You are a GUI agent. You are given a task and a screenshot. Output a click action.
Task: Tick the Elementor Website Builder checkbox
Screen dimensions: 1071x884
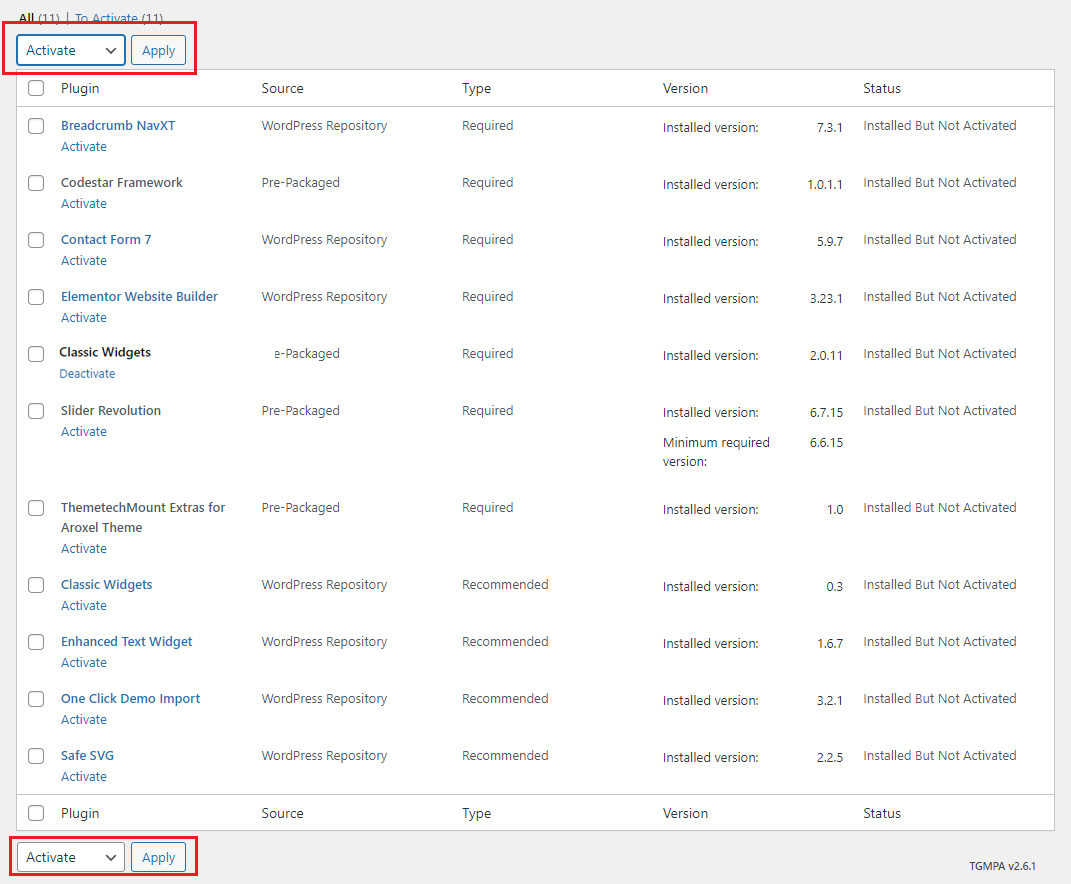click(x=36, y=297)
